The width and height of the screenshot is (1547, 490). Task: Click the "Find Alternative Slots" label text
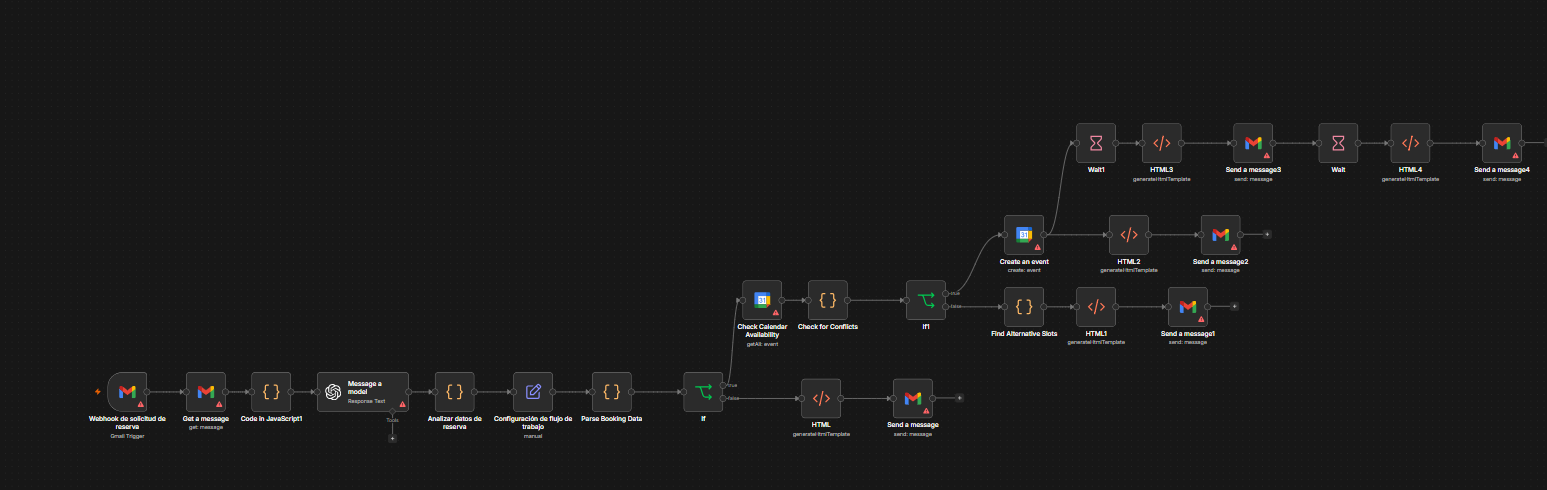(x=1024, y=334)
